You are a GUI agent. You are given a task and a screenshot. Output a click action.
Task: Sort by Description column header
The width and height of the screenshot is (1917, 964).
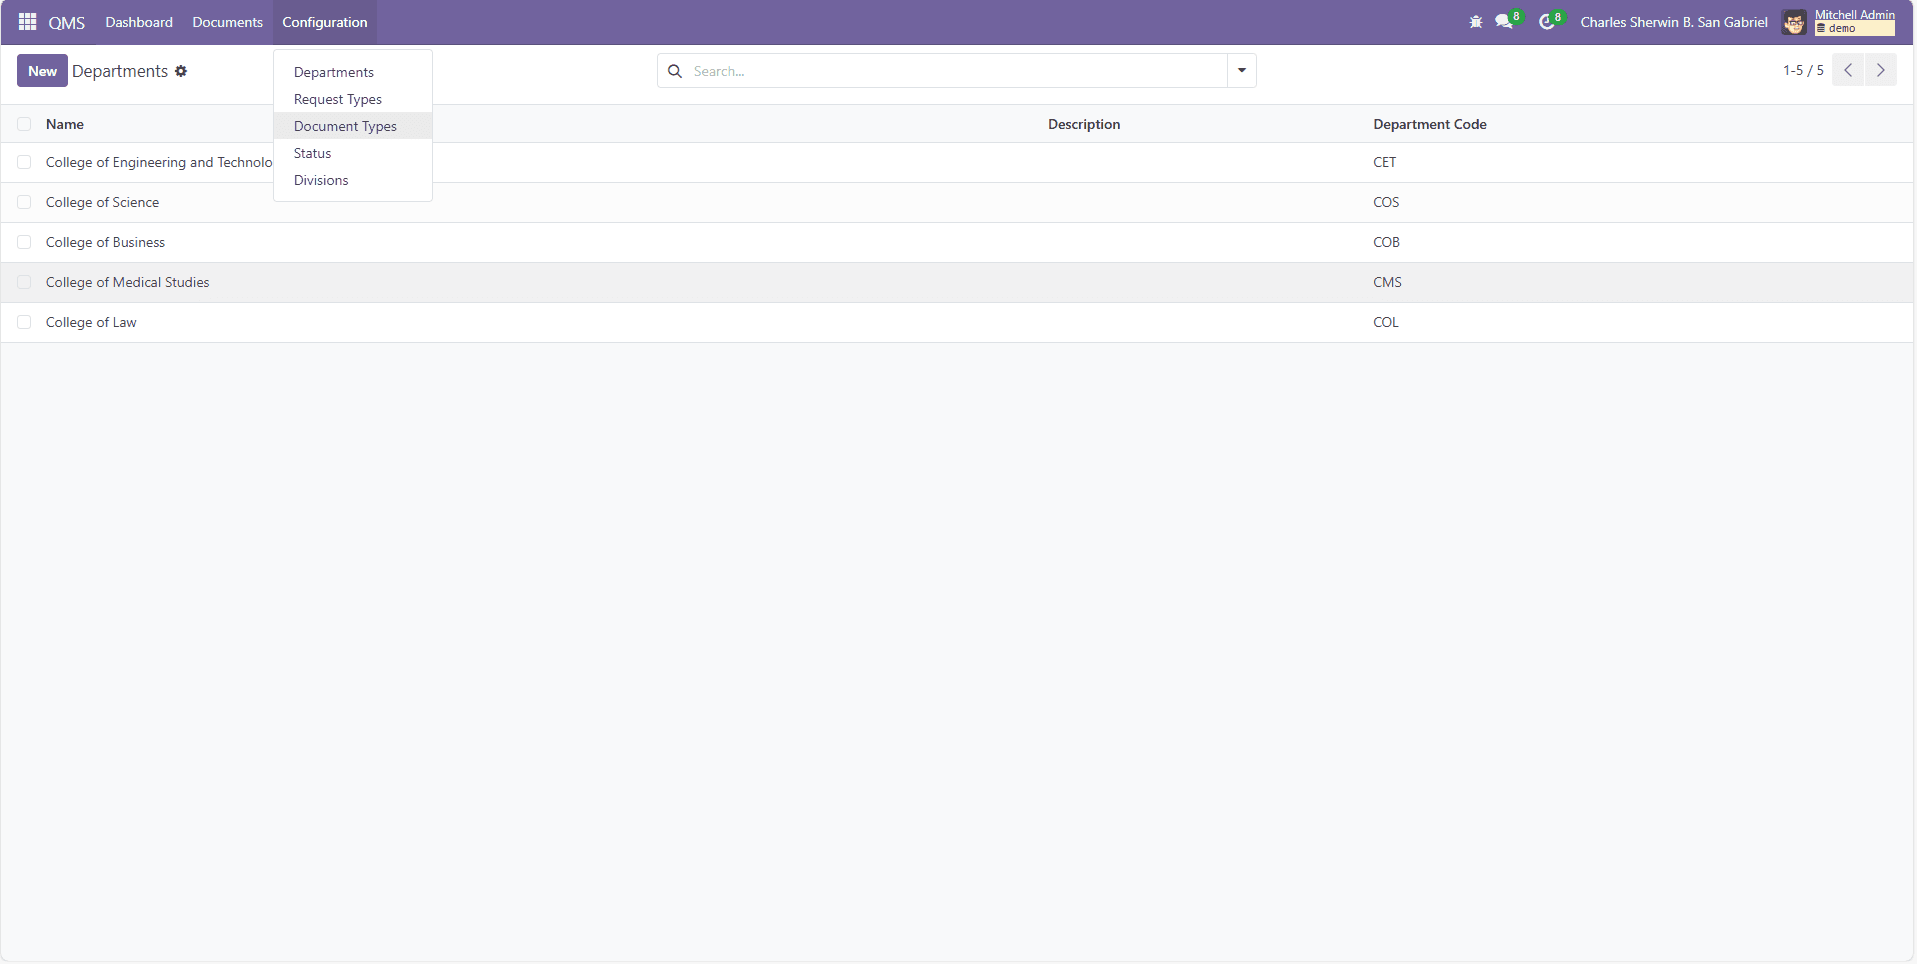coord(1084,124)
